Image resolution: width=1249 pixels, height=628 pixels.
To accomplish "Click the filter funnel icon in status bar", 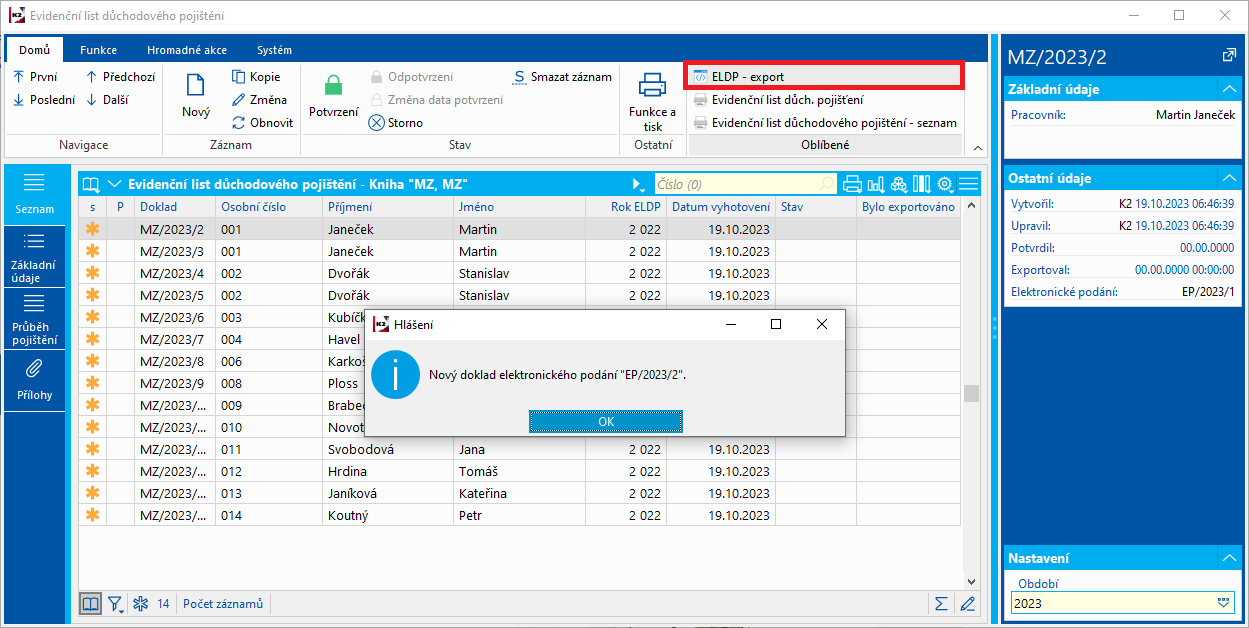I will click(x=116, y=603).
